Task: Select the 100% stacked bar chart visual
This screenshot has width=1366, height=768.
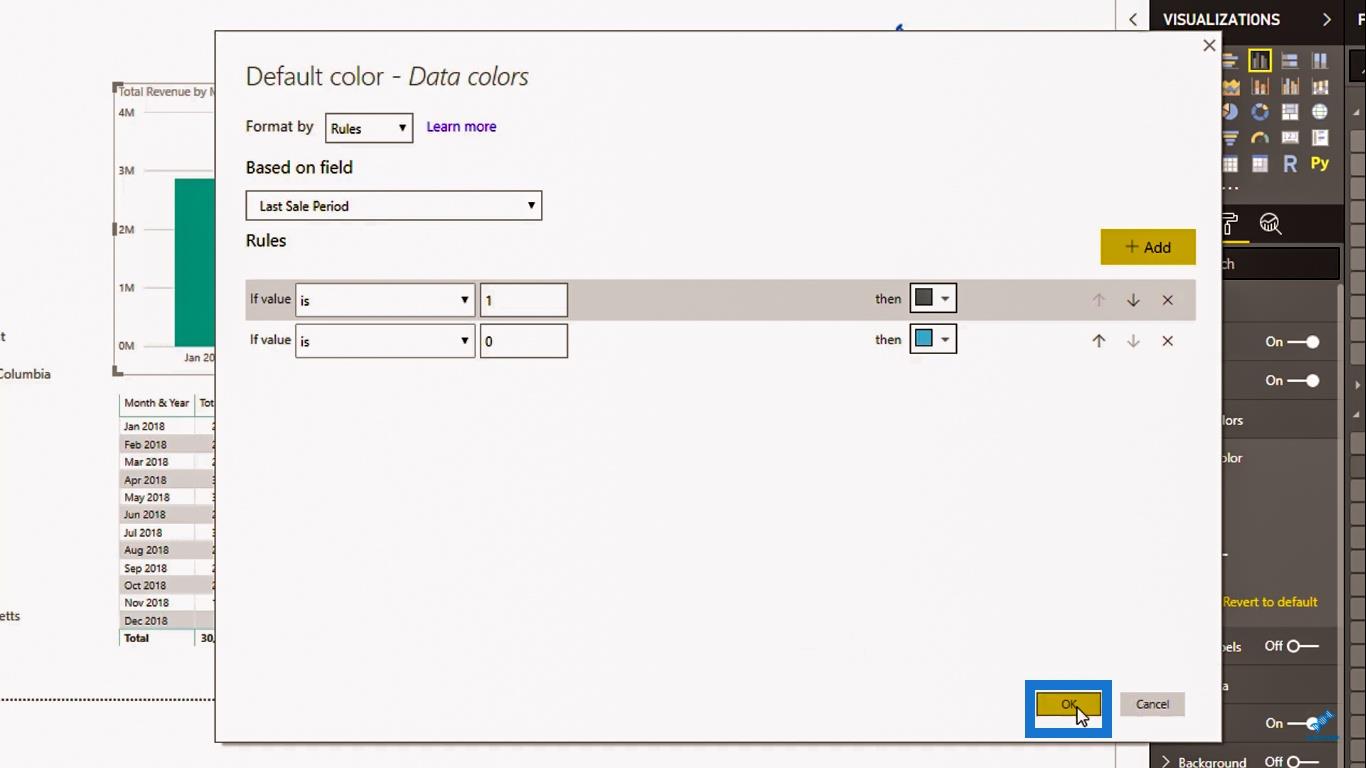Action: click(1290, 61)
